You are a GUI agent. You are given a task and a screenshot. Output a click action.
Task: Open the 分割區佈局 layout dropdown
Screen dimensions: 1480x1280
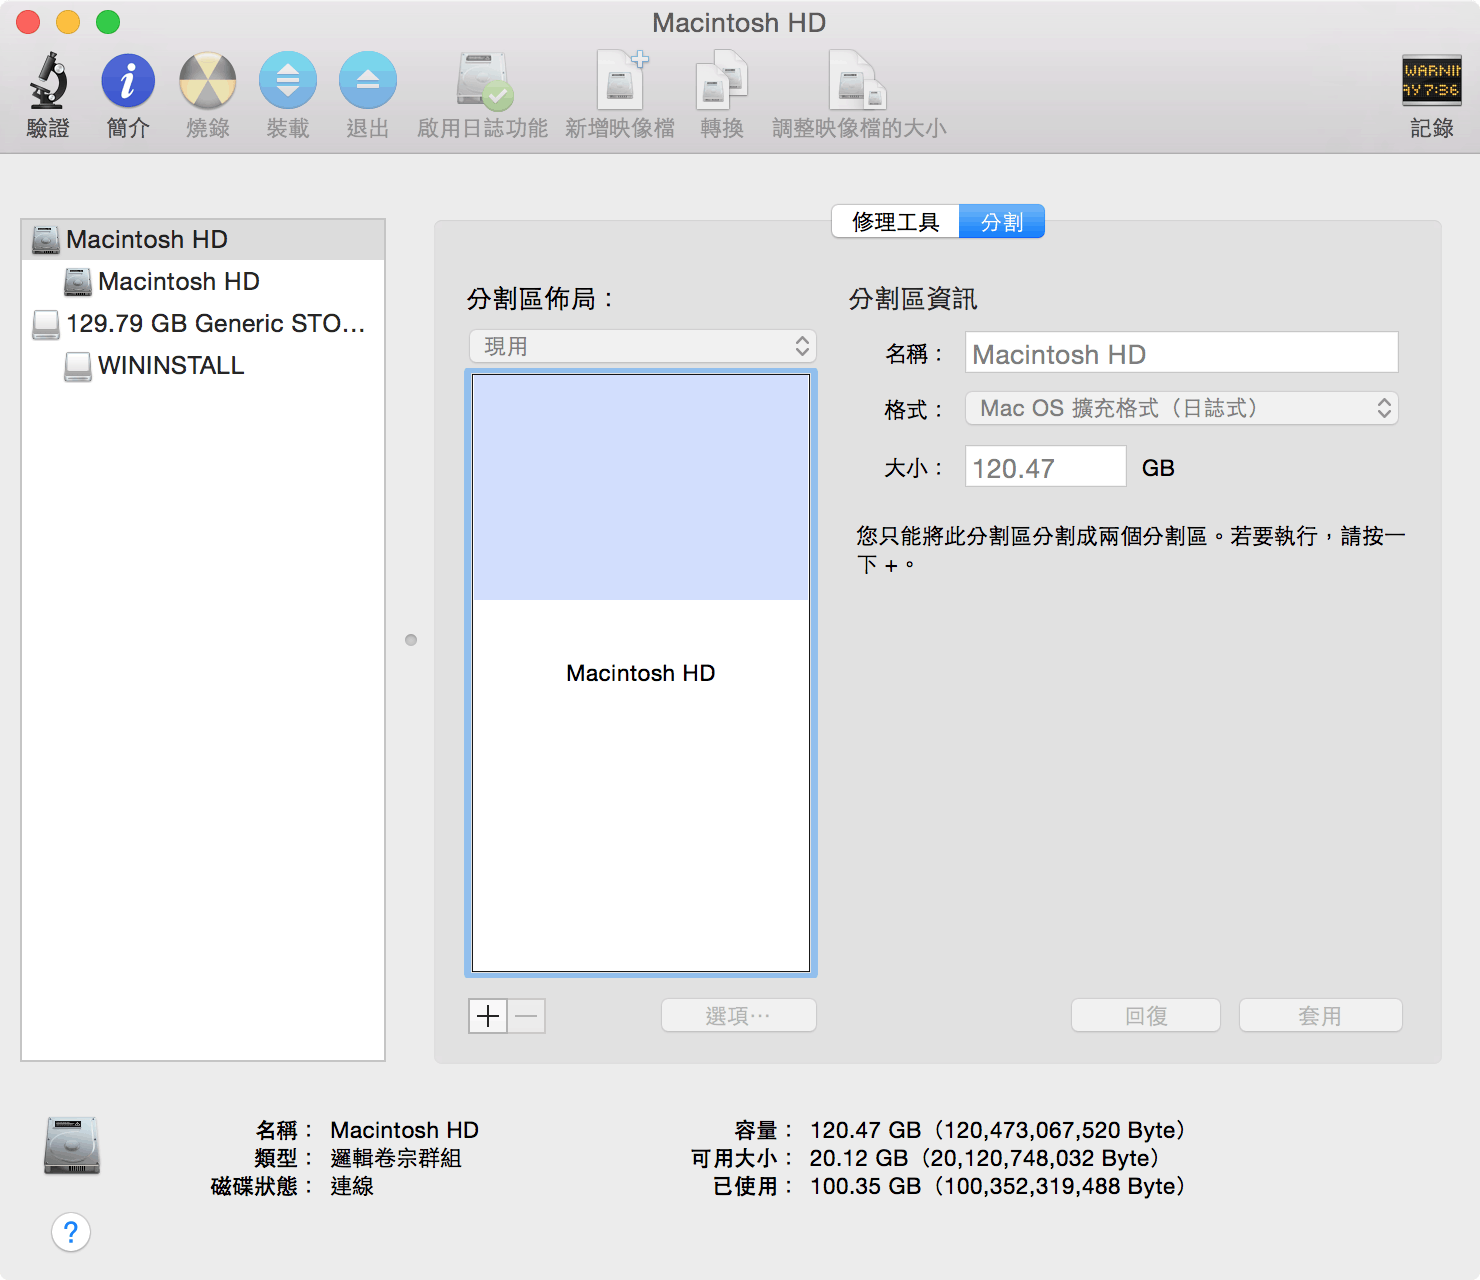642,346
